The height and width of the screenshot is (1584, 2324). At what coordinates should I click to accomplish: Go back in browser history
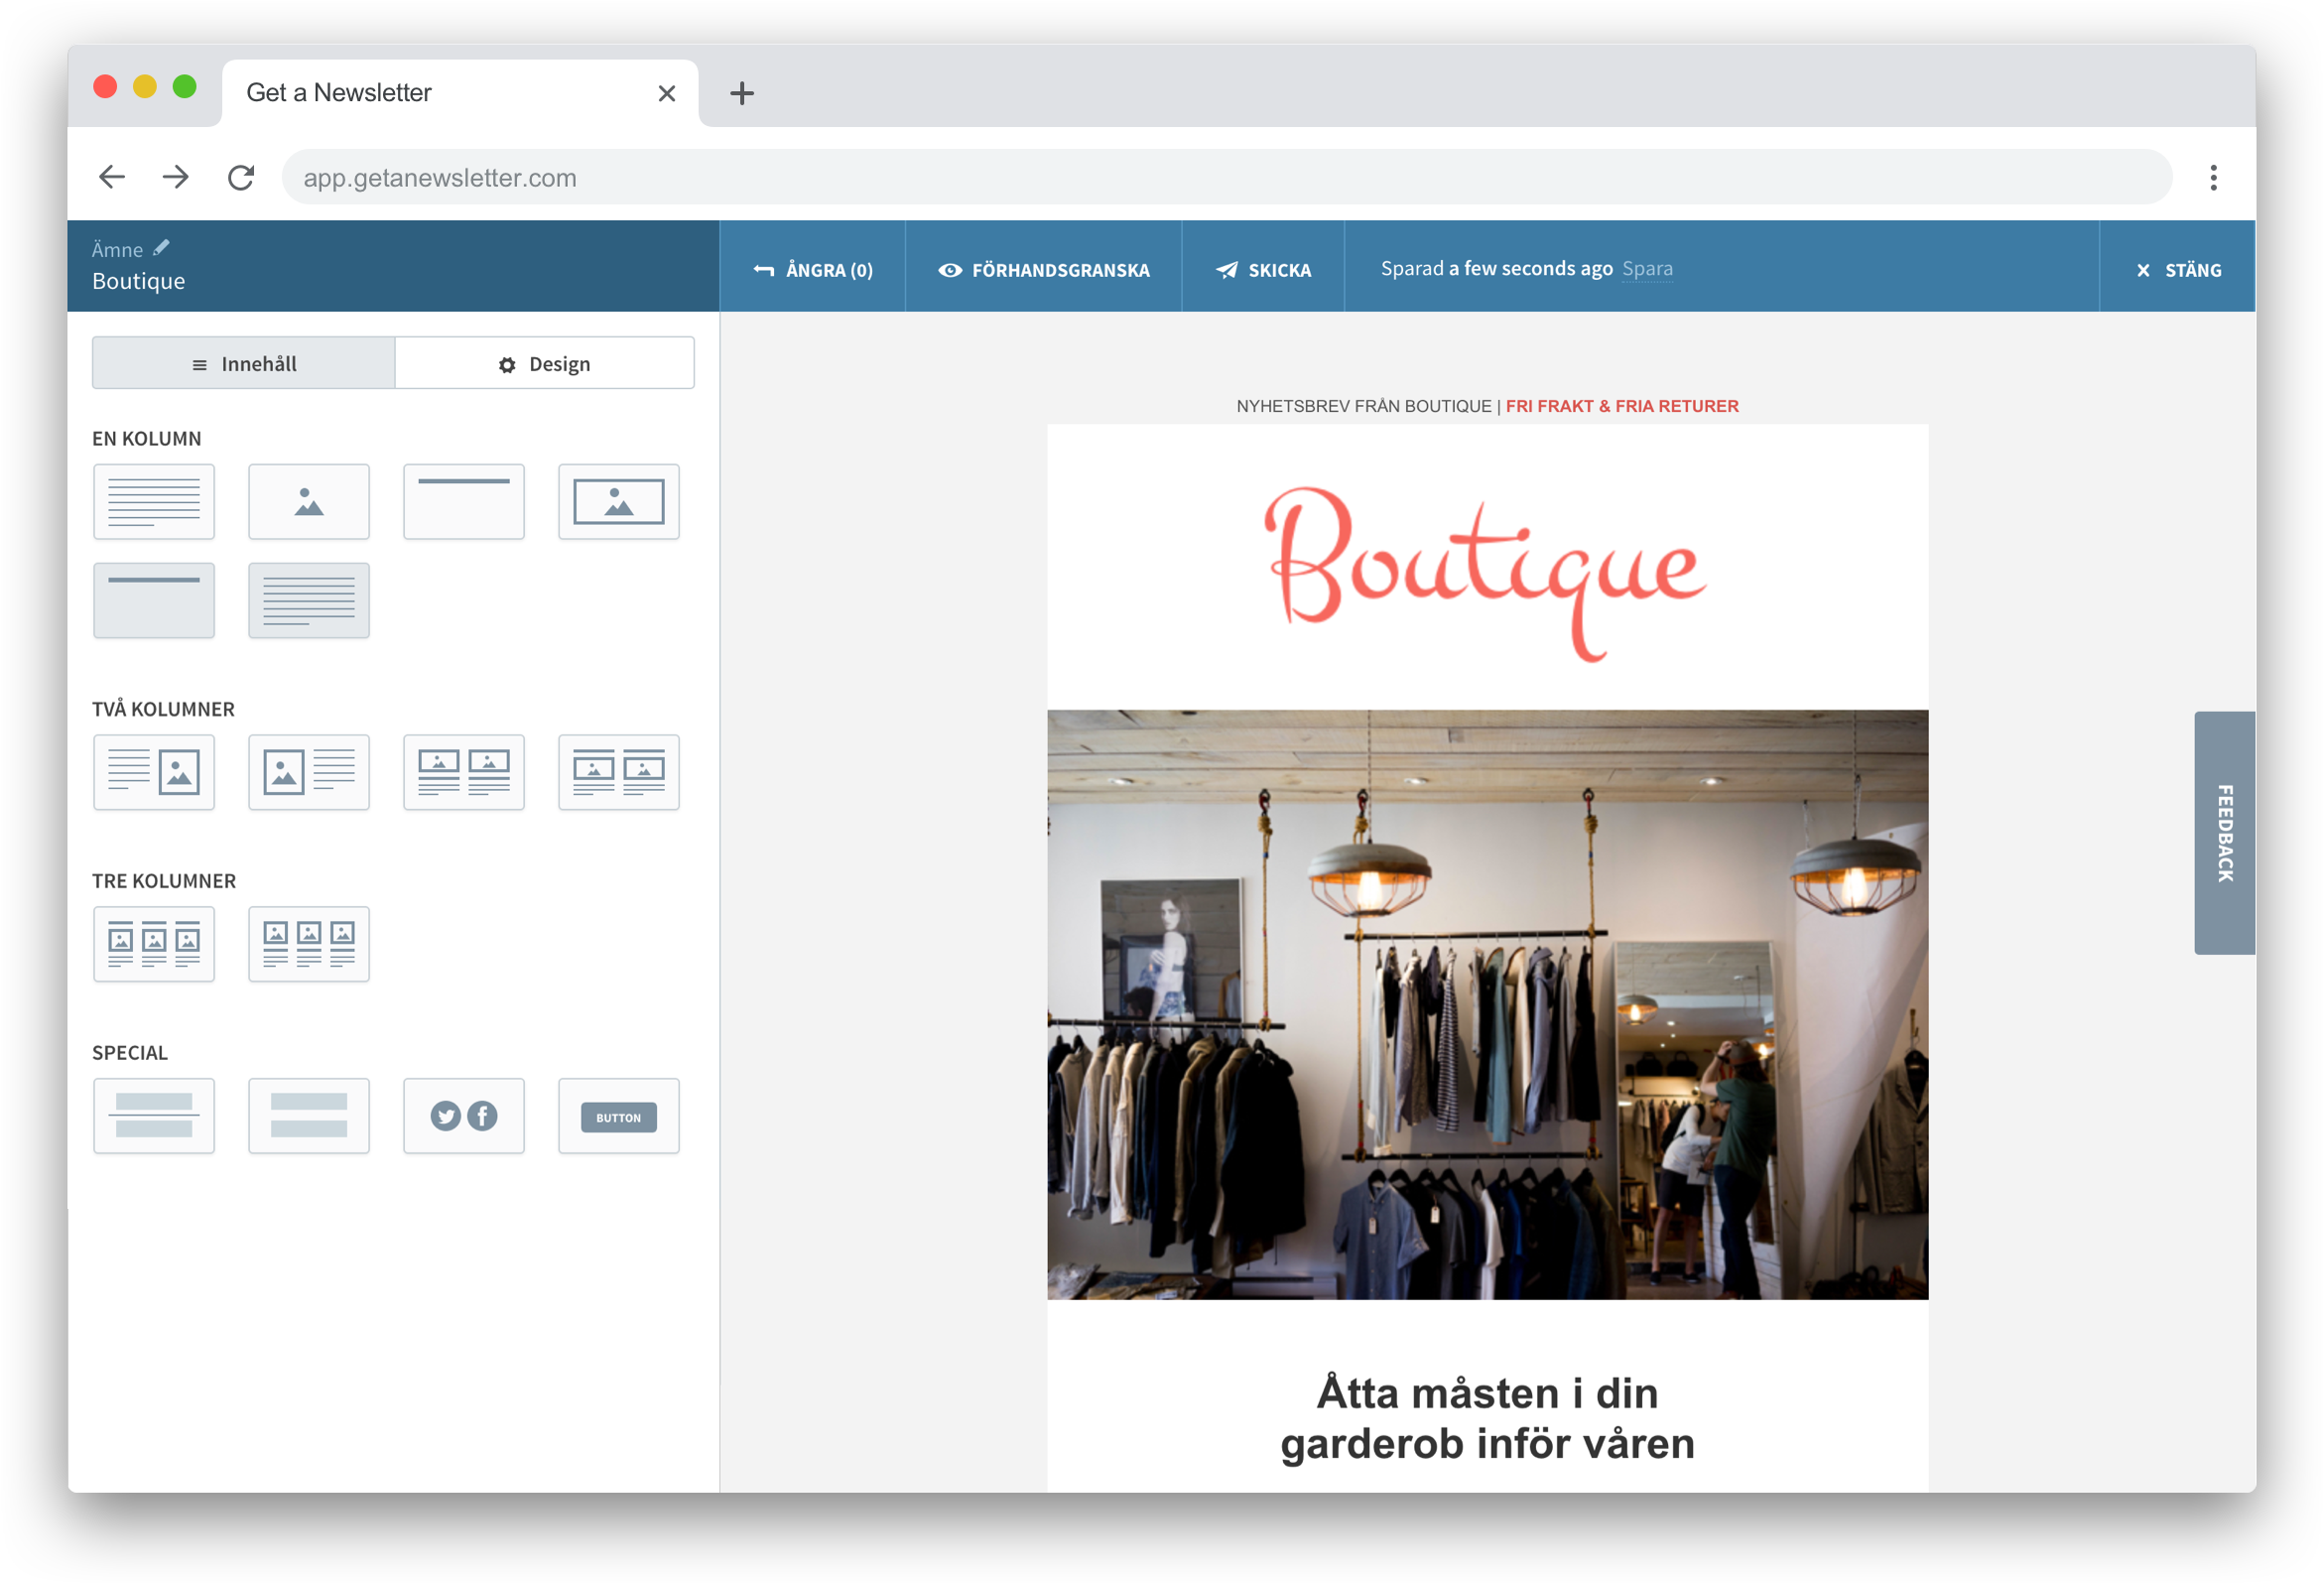[x=112, y=177]
